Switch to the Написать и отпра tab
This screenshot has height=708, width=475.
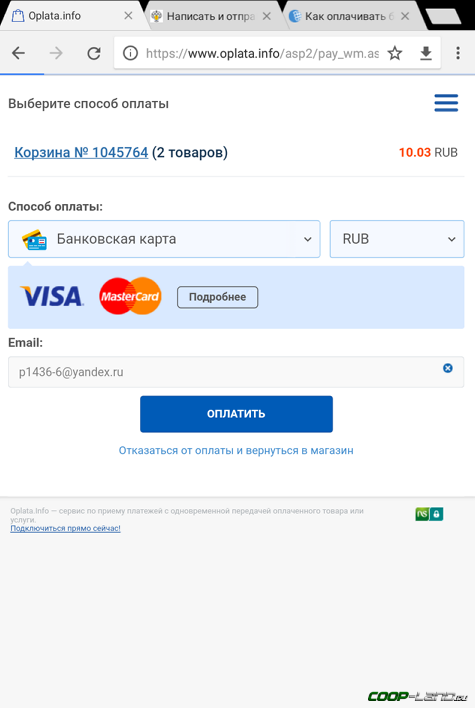[210, 16]
